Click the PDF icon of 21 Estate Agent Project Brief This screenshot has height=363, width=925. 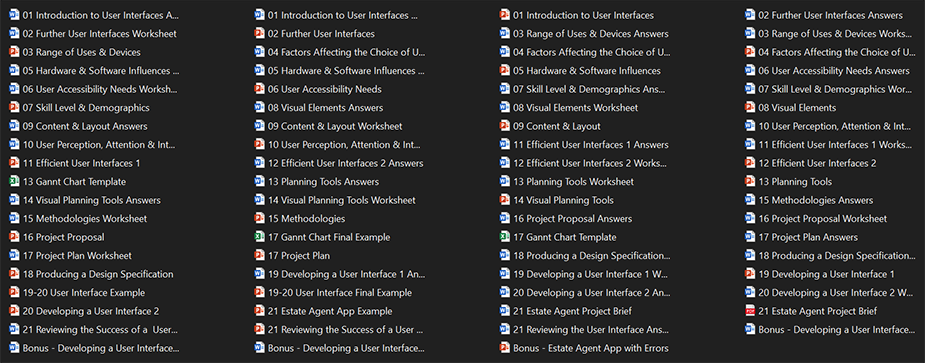point(750,311)
